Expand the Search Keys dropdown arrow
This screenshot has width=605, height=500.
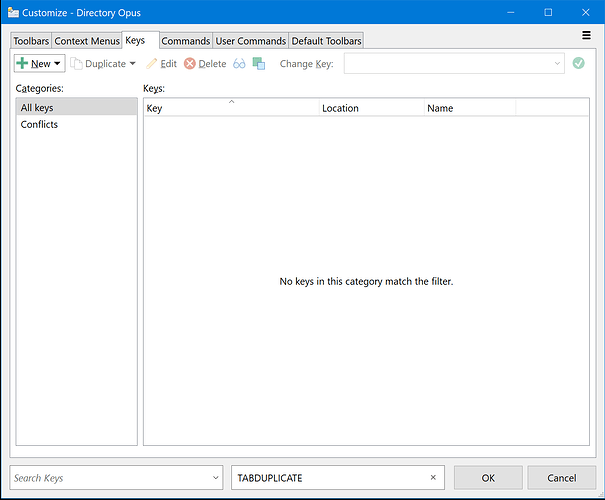tap(216, 478)
